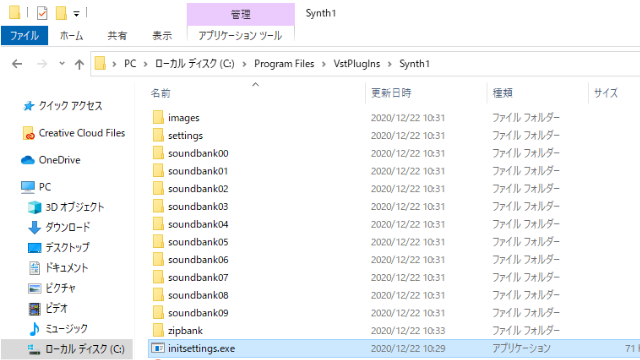The width and height of the screenshot is (640, 360).
Task: Select PC in the navigation pane
Action: (45, 187)
